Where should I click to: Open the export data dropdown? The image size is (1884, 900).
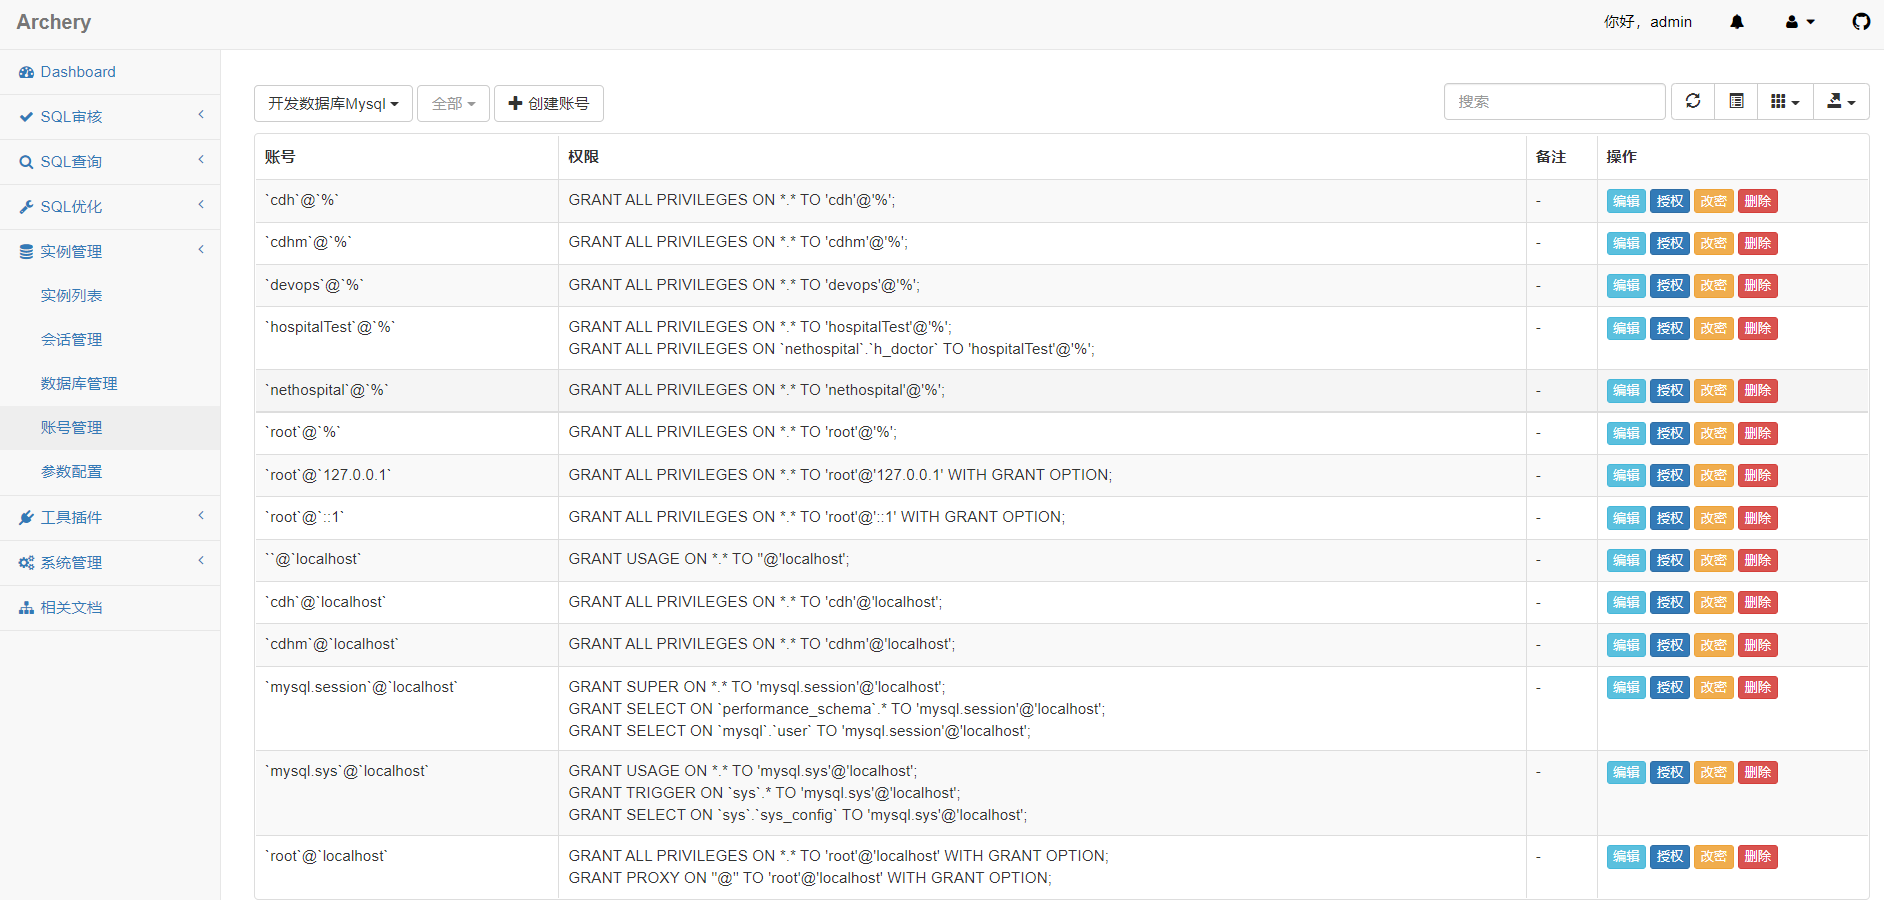(1841, 101)
